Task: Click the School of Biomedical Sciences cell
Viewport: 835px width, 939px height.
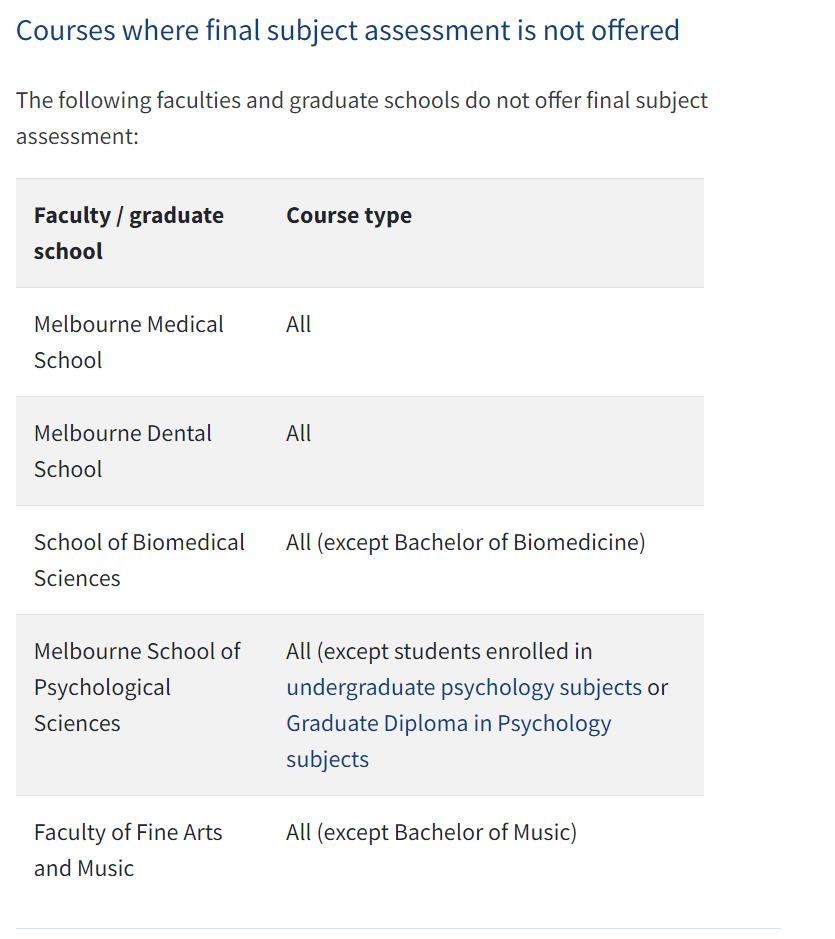Action: (138, 560)
